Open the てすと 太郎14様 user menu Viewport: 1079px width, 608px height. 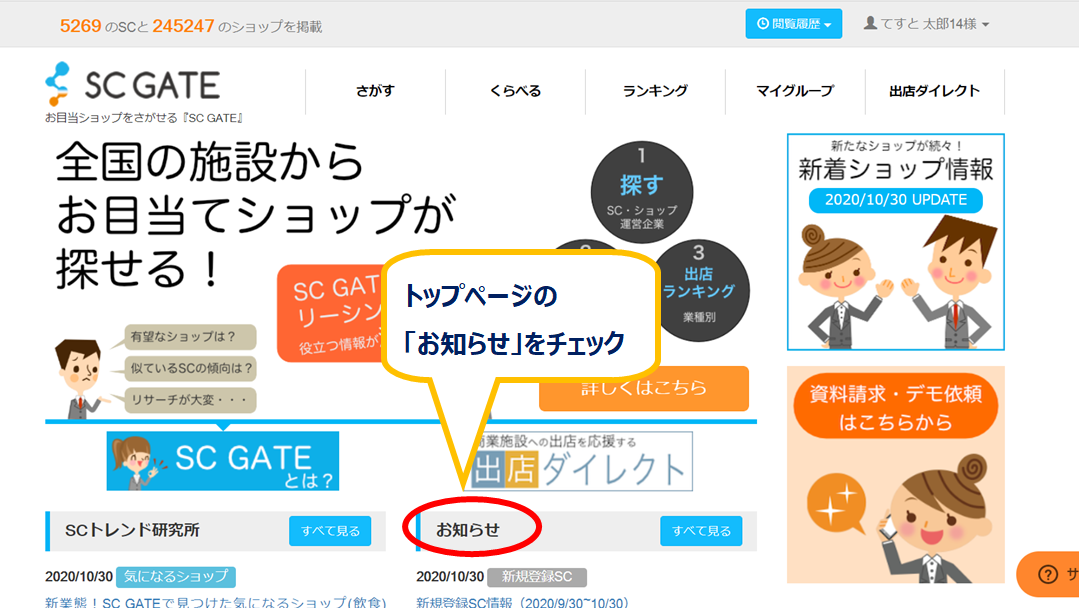(926, 24)
